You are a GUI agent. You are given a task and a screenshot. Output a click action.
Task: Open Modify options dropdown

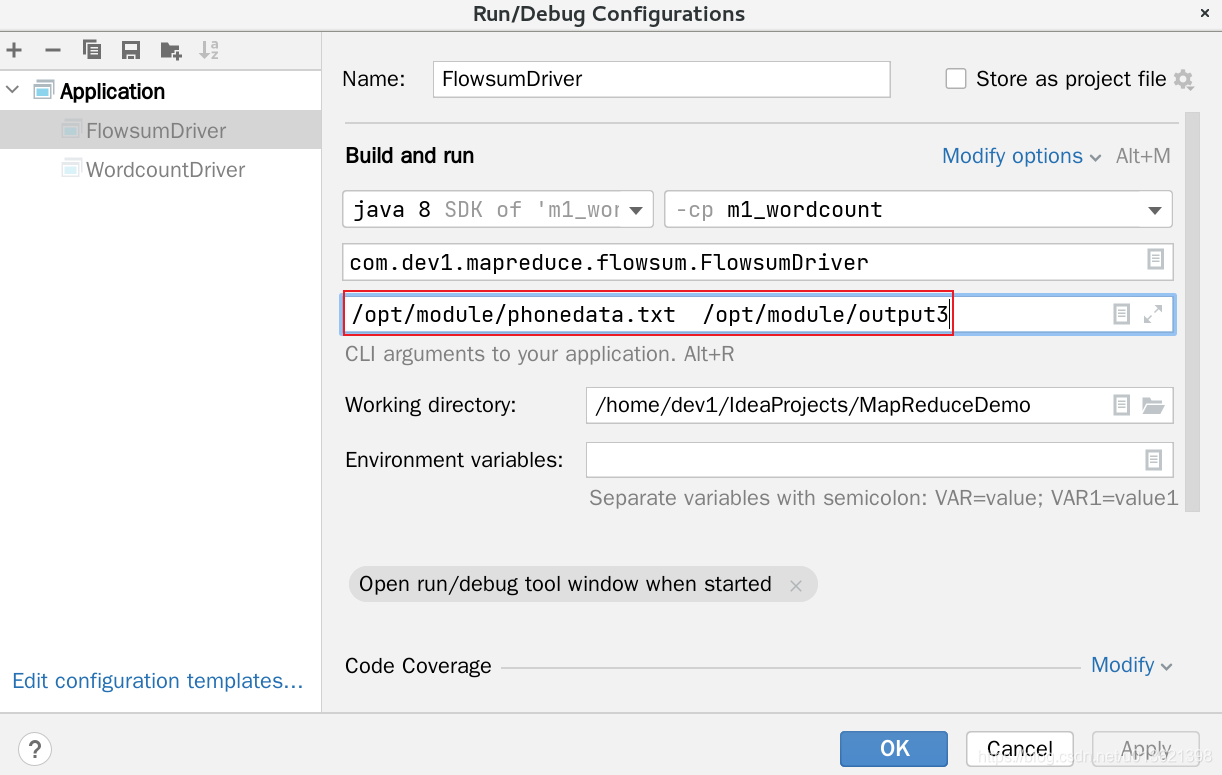point(1022,156)
